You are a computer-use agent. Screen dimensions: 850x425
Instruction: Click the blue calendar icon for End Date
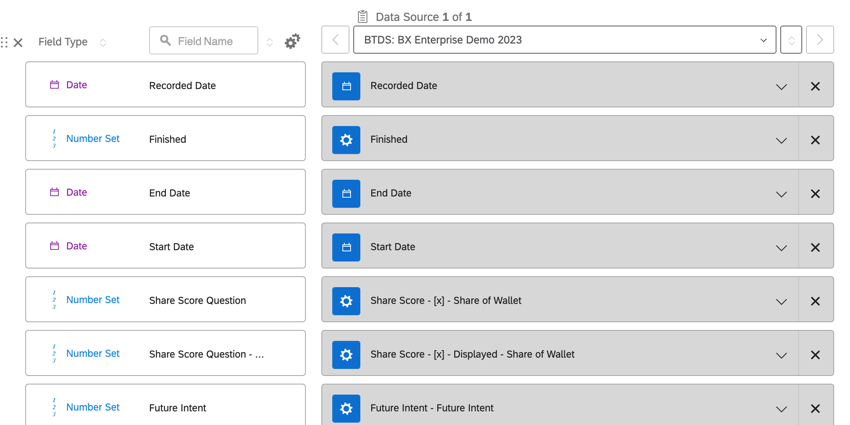point(346,193)
